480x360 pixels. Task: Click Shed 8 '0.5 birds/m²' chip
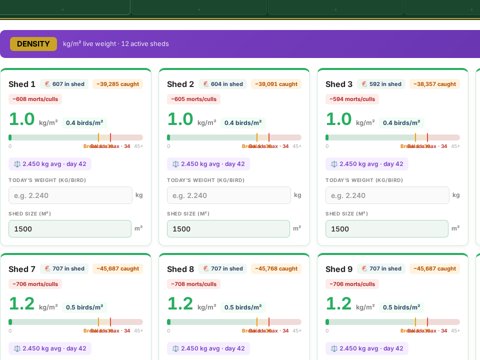tap(243, 307)
